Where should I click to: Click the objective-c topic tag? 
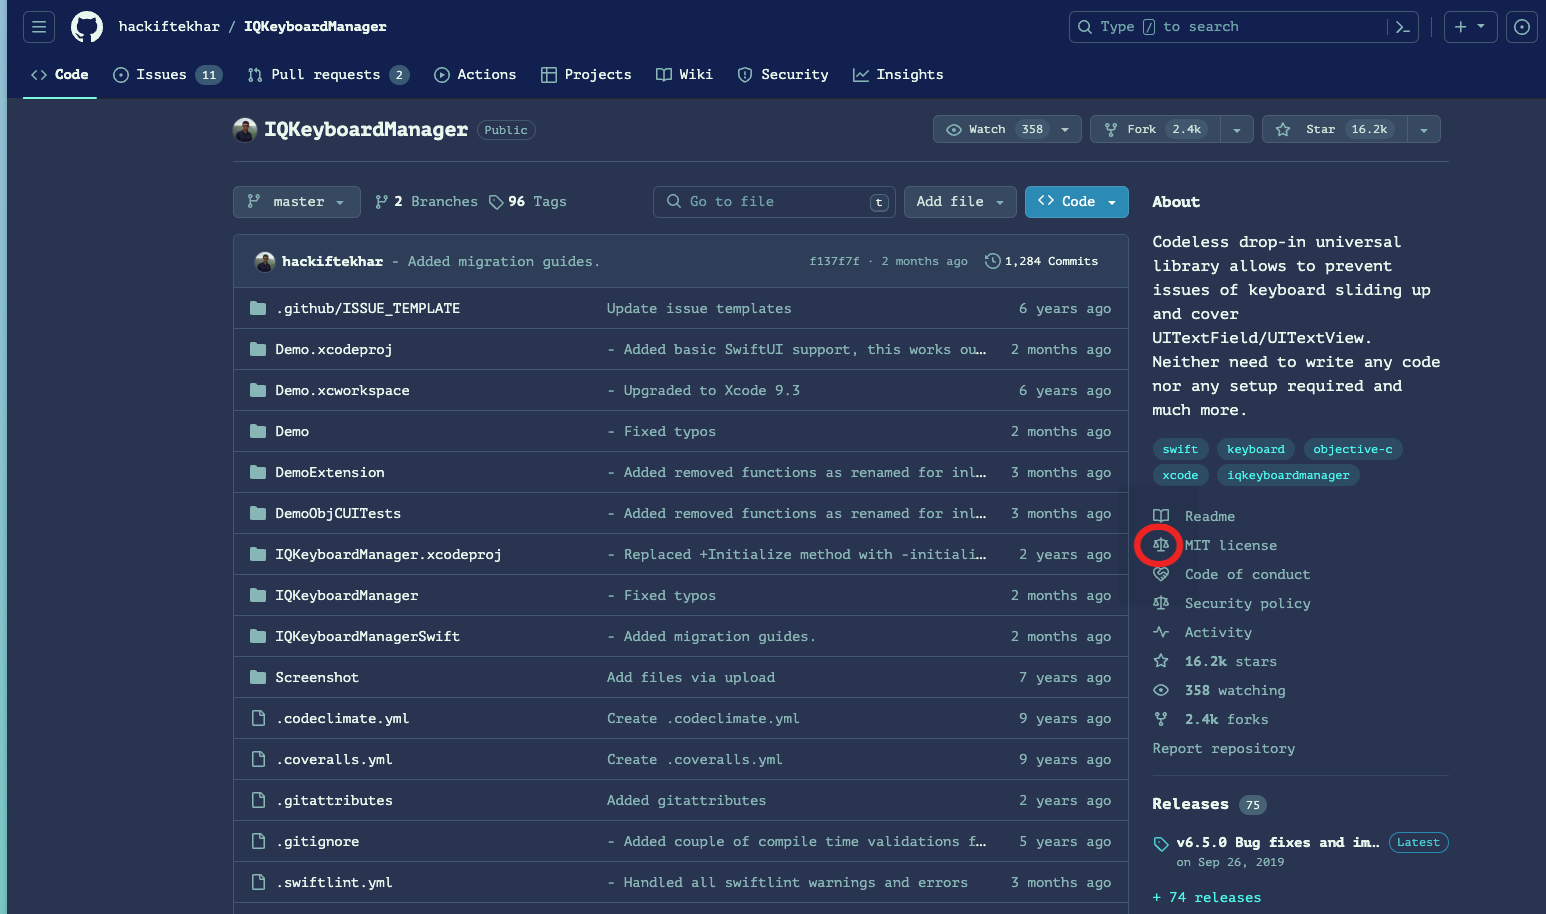(1352, 449)
